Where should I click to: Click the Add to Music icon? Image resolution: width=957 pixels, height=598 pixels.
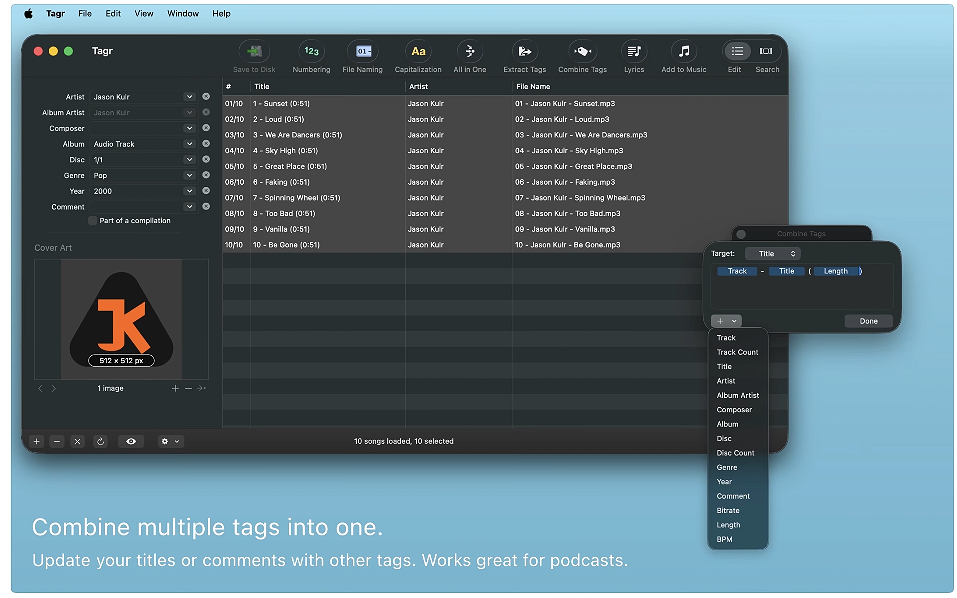click(684, 51)
